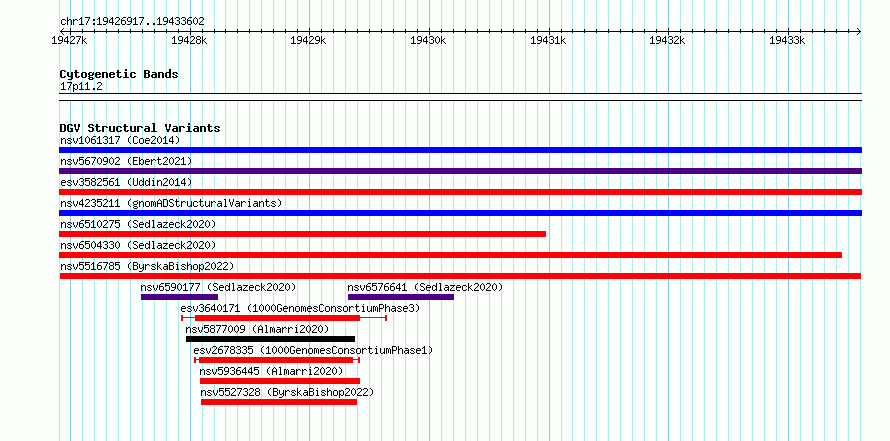Click the 19427k ruler label
This screenshot has width=890, height=441.
point(69,40)
